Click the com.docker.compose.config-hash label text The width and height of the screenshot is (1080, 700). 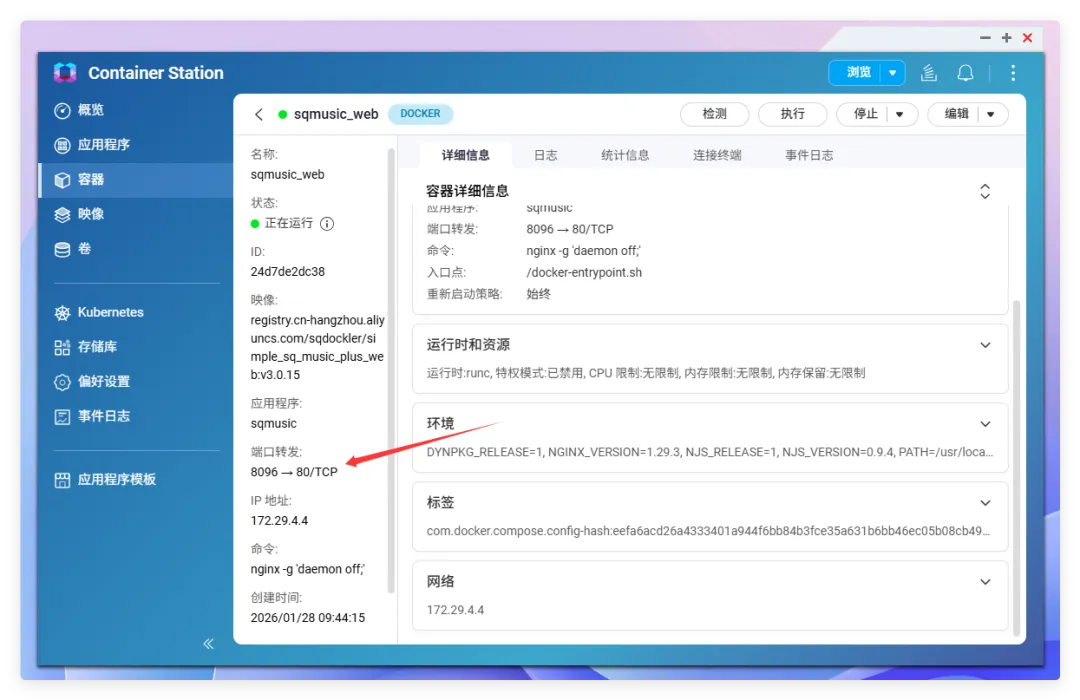pos(708,531)
